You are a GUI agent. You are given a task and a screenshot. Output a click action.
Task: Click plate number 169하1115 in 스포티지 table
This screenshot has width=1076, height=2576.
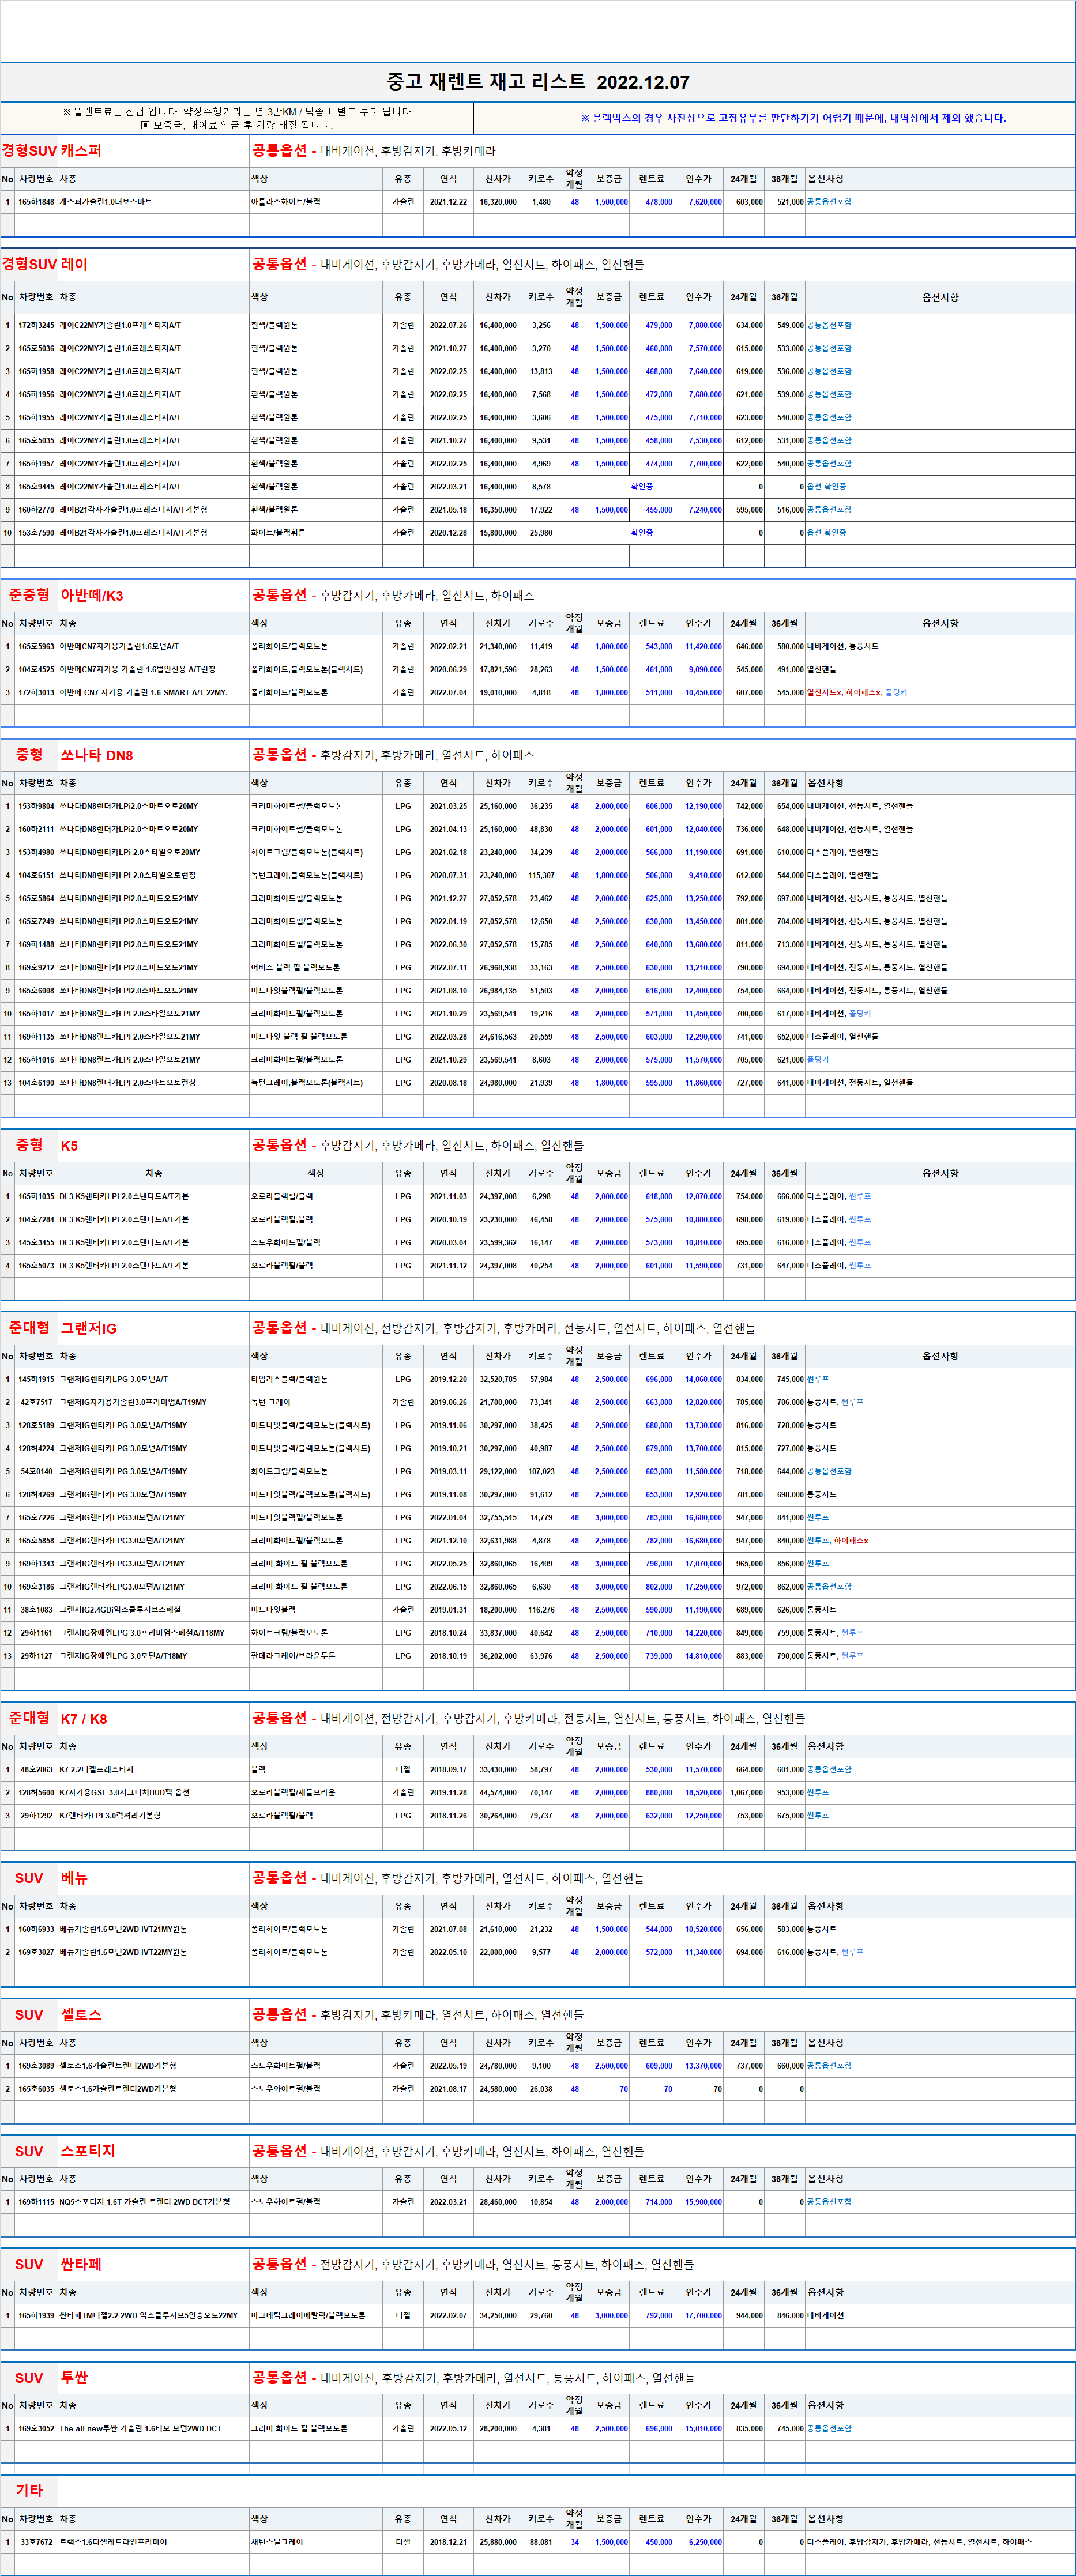point(36,2202)
